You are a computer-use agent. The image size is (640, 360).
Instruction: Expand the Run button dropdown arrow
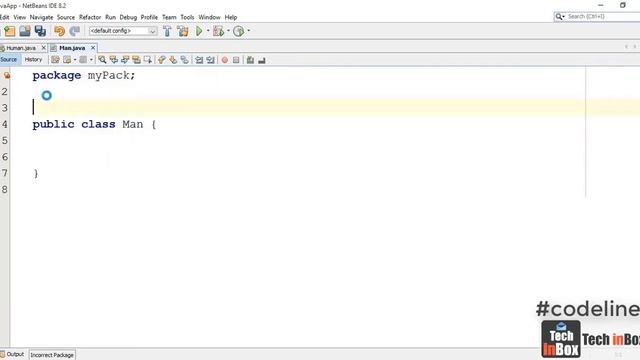coord(208,31)
